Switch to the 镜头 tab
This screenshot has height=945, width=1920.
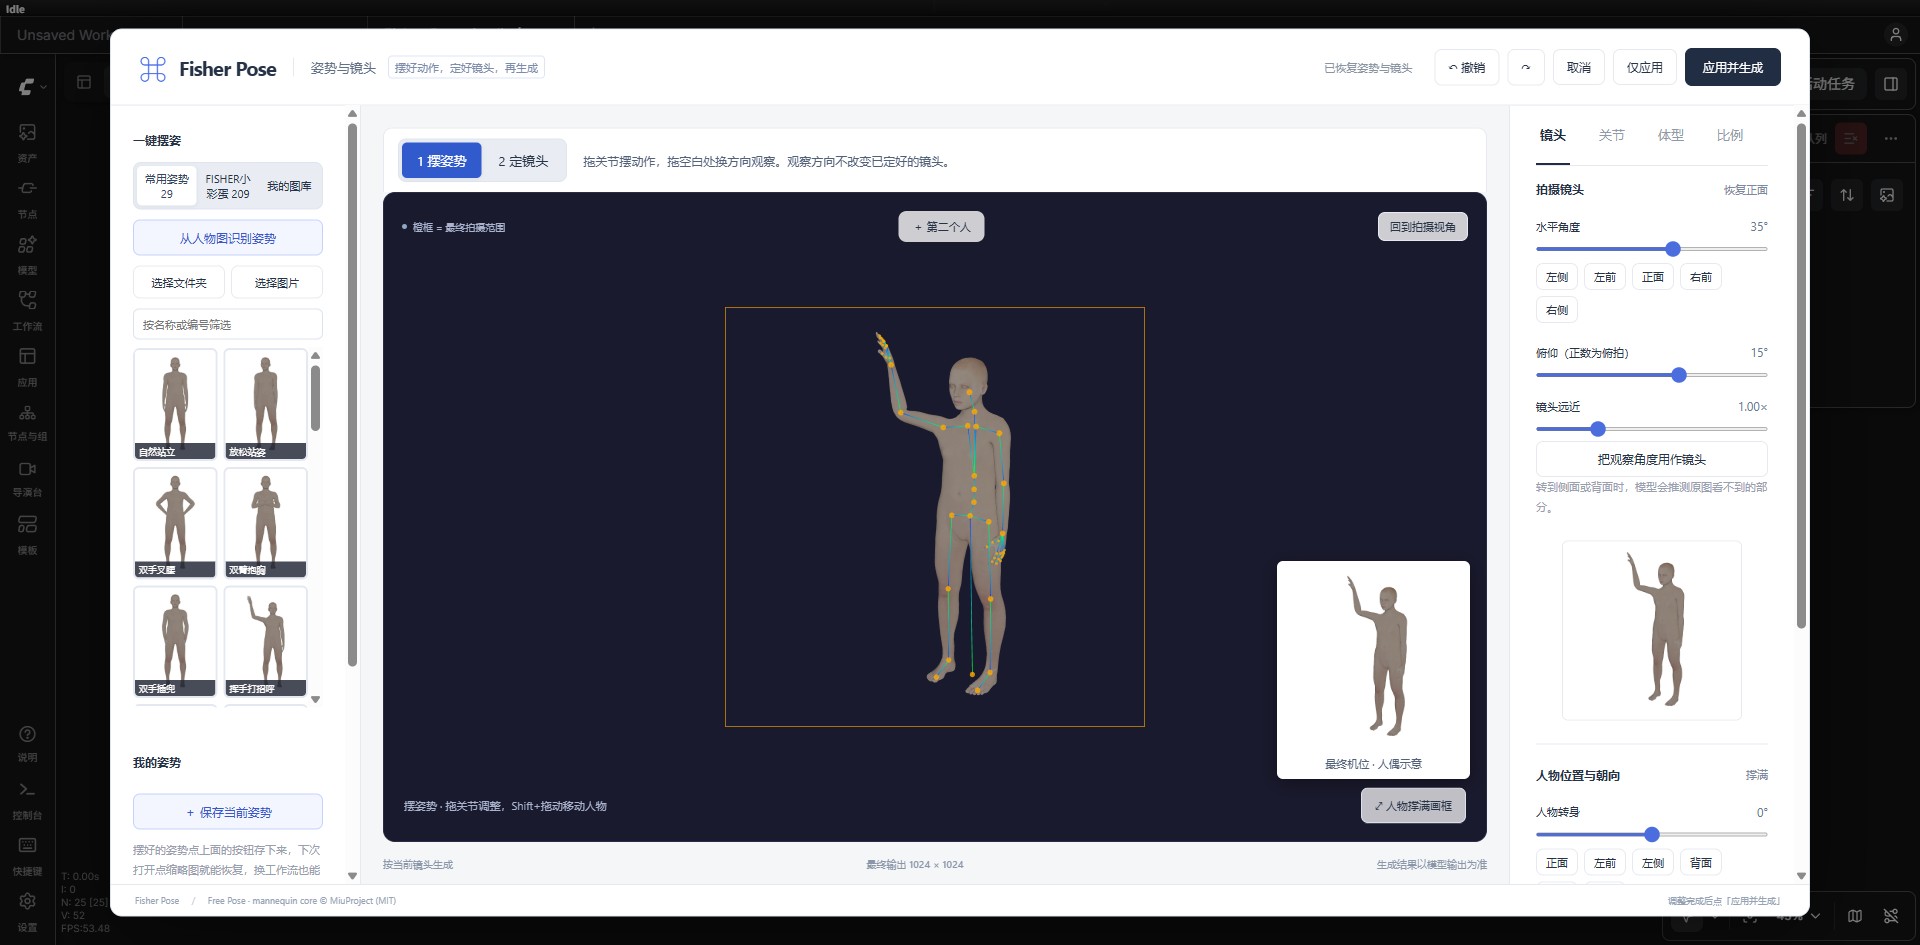1553,136
